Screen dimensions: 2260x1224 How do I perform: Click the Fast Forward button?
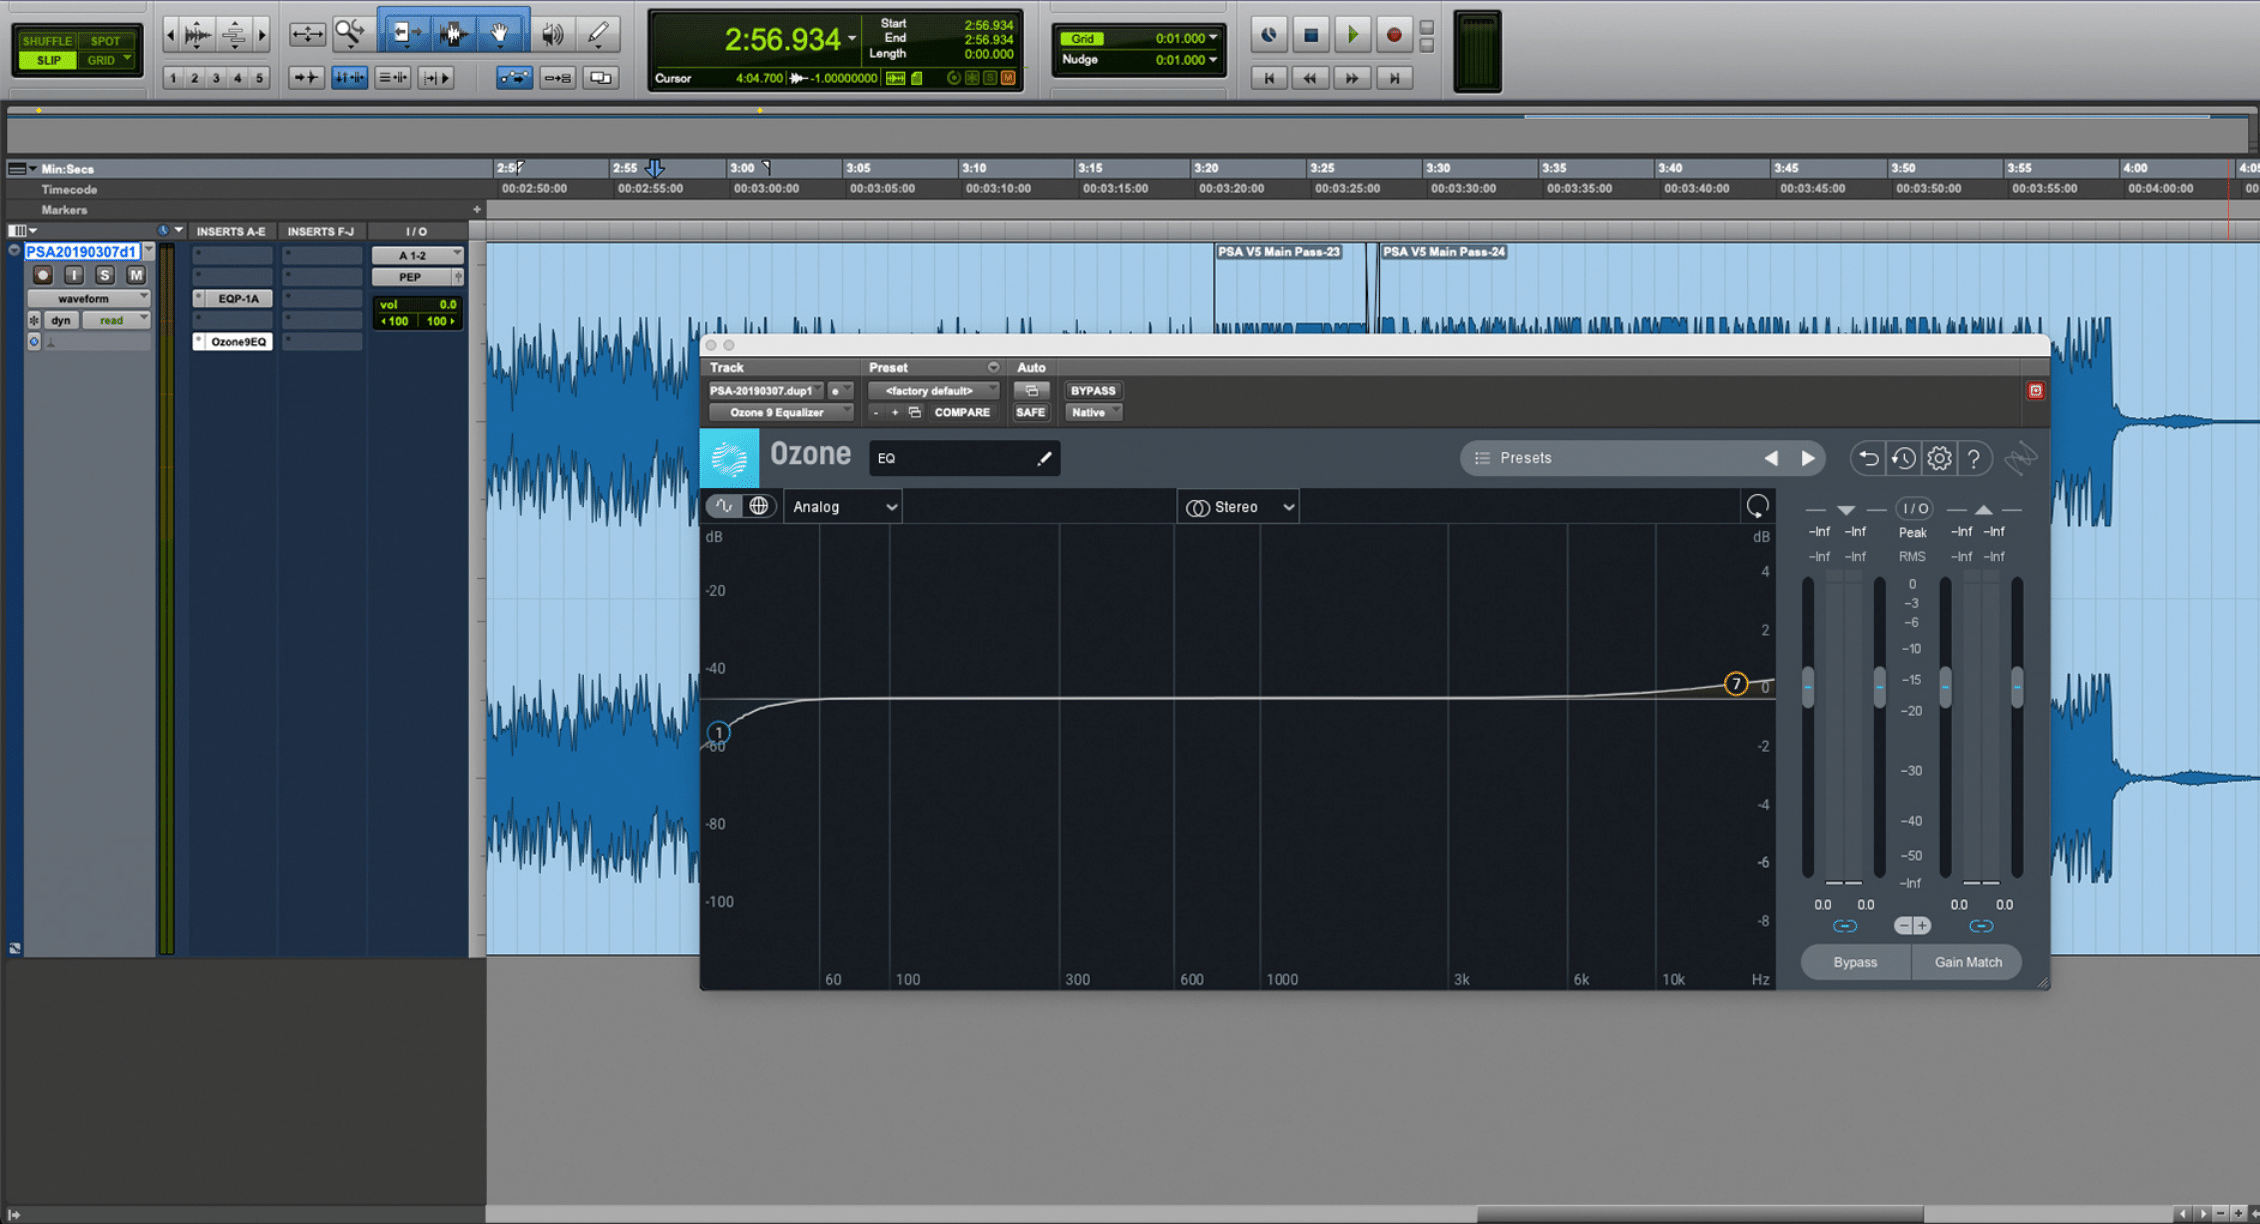pos(1352,78)
